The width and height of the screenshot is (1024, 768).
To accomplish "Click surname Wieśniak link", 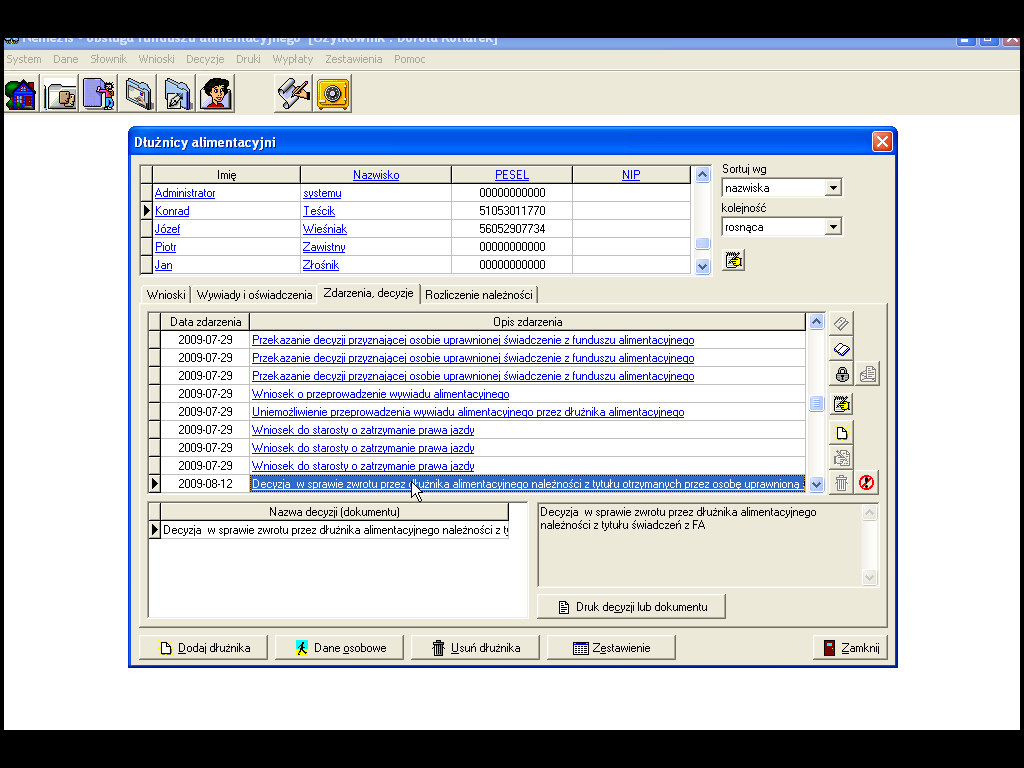I will tap(325, 229).
